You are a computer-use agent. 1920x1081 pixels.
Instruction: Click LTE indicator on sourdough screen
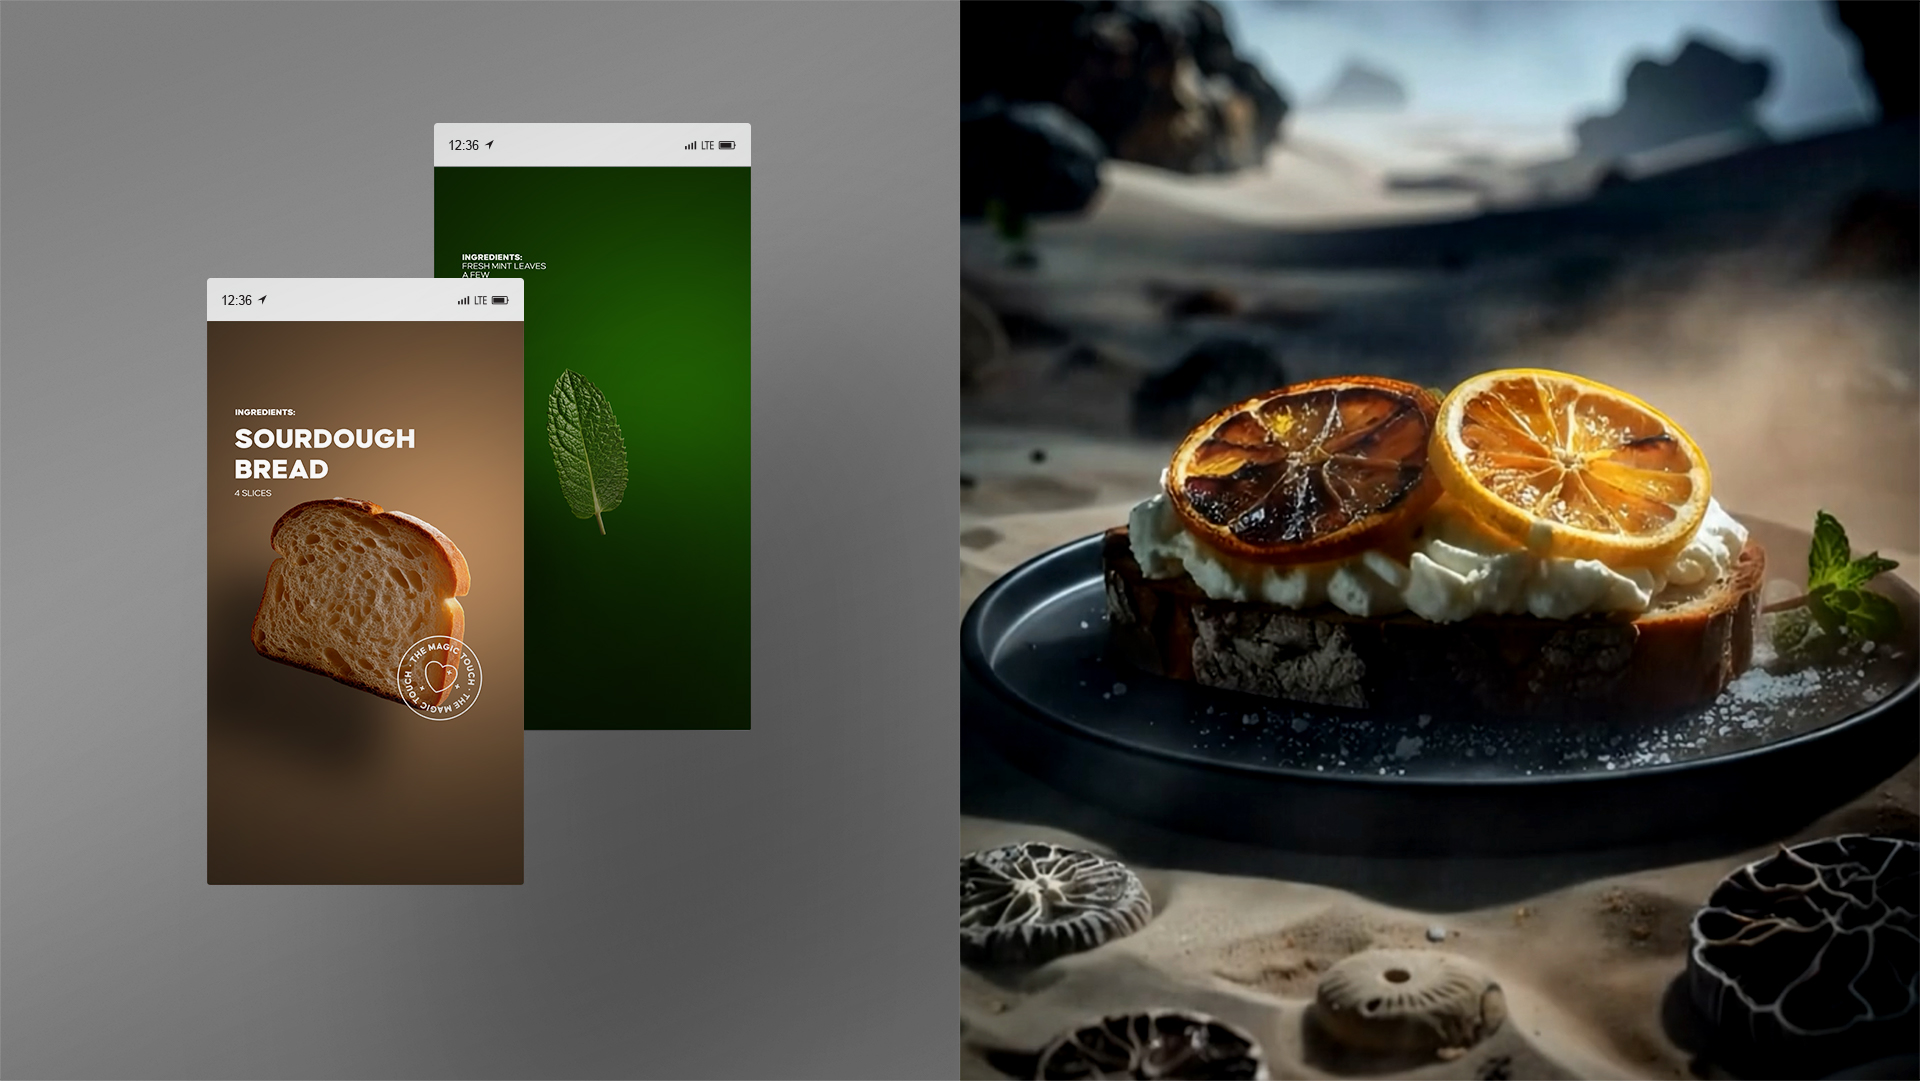(481, 300)
